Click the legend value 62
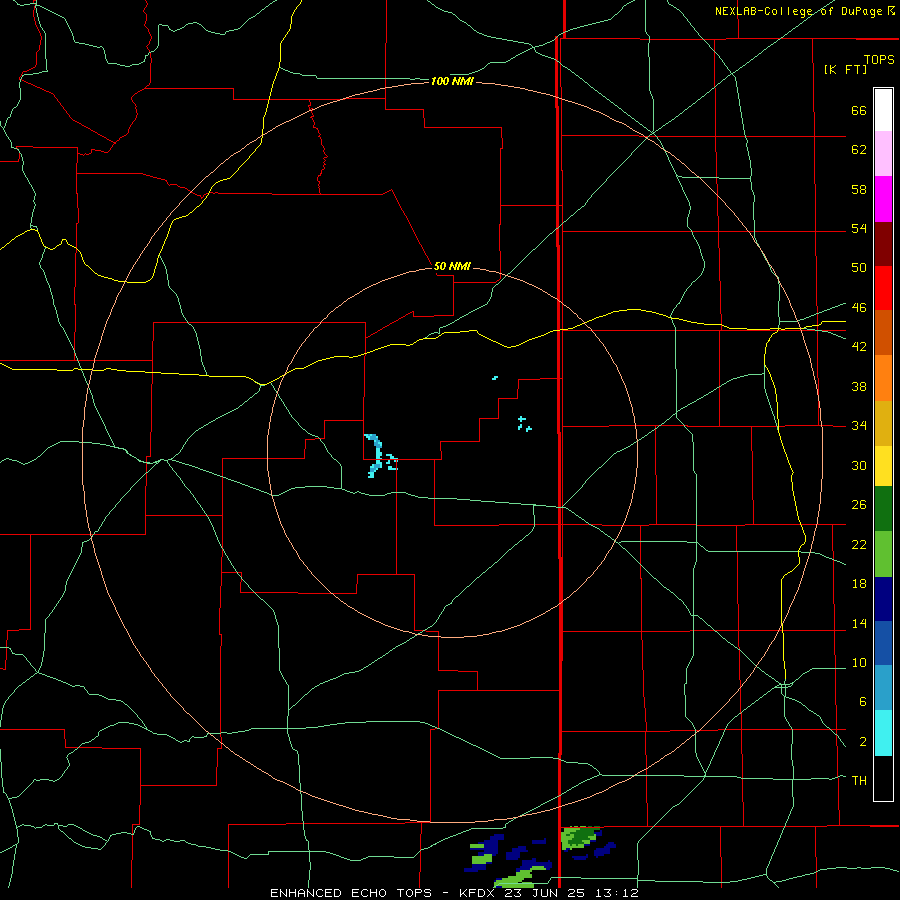This screenshot has width=900, height=900. tap(859, 150)
